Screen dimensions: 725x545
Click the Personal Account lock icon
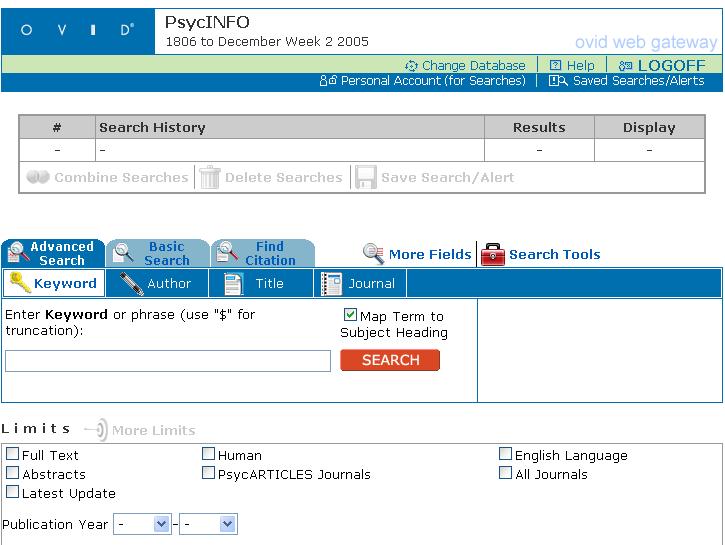click(x=328, y=80)
